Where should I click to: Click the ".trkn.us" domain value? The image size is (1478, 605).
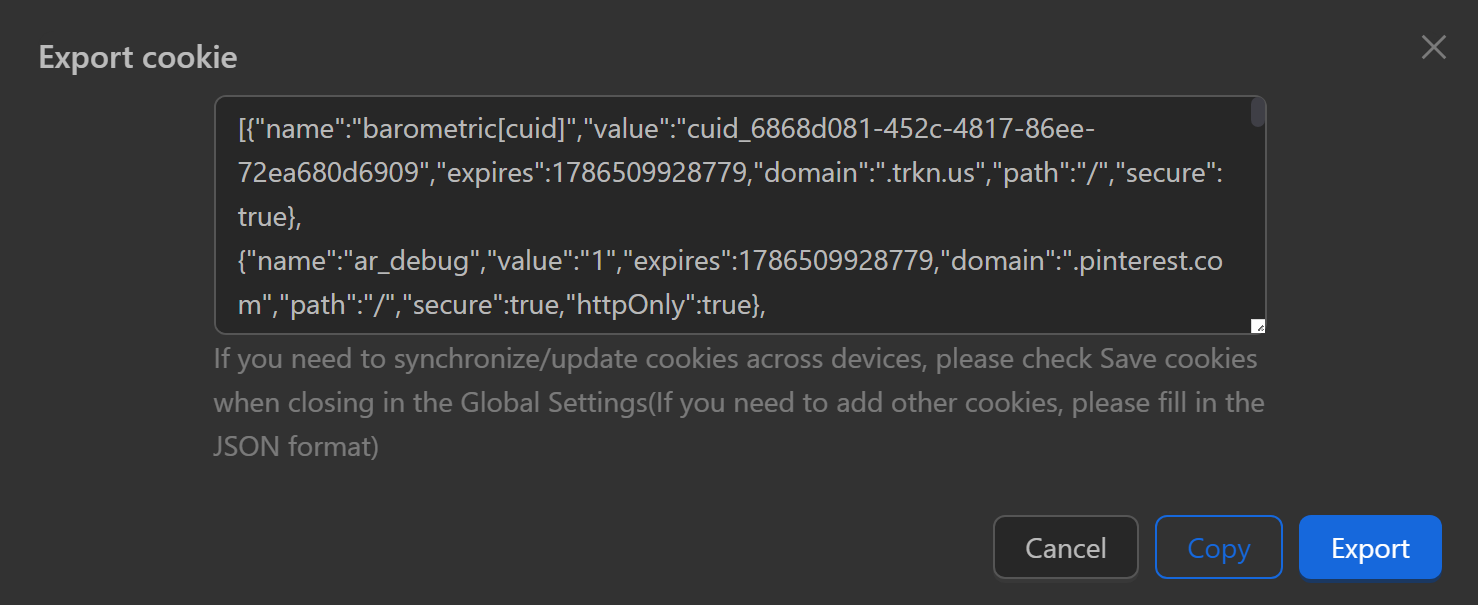(932, 173)
